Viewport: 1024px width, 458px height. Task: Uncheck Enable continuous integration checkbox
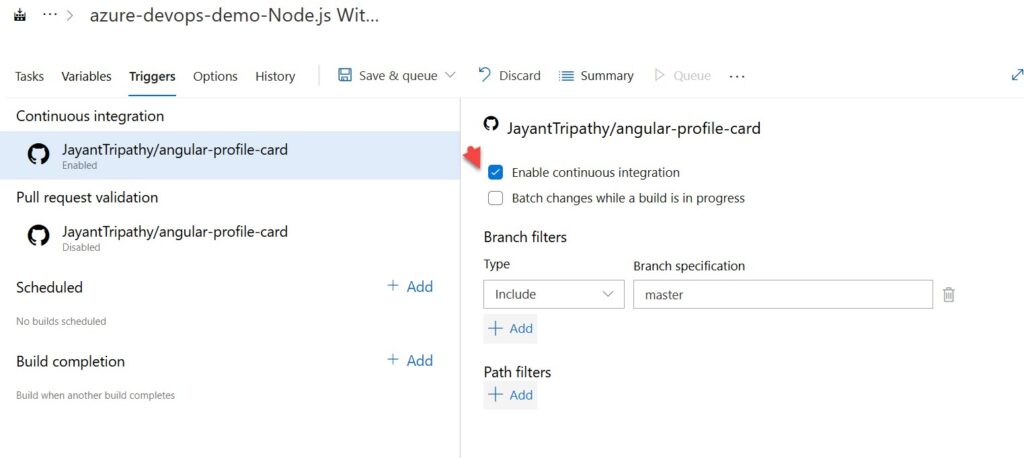496,172
